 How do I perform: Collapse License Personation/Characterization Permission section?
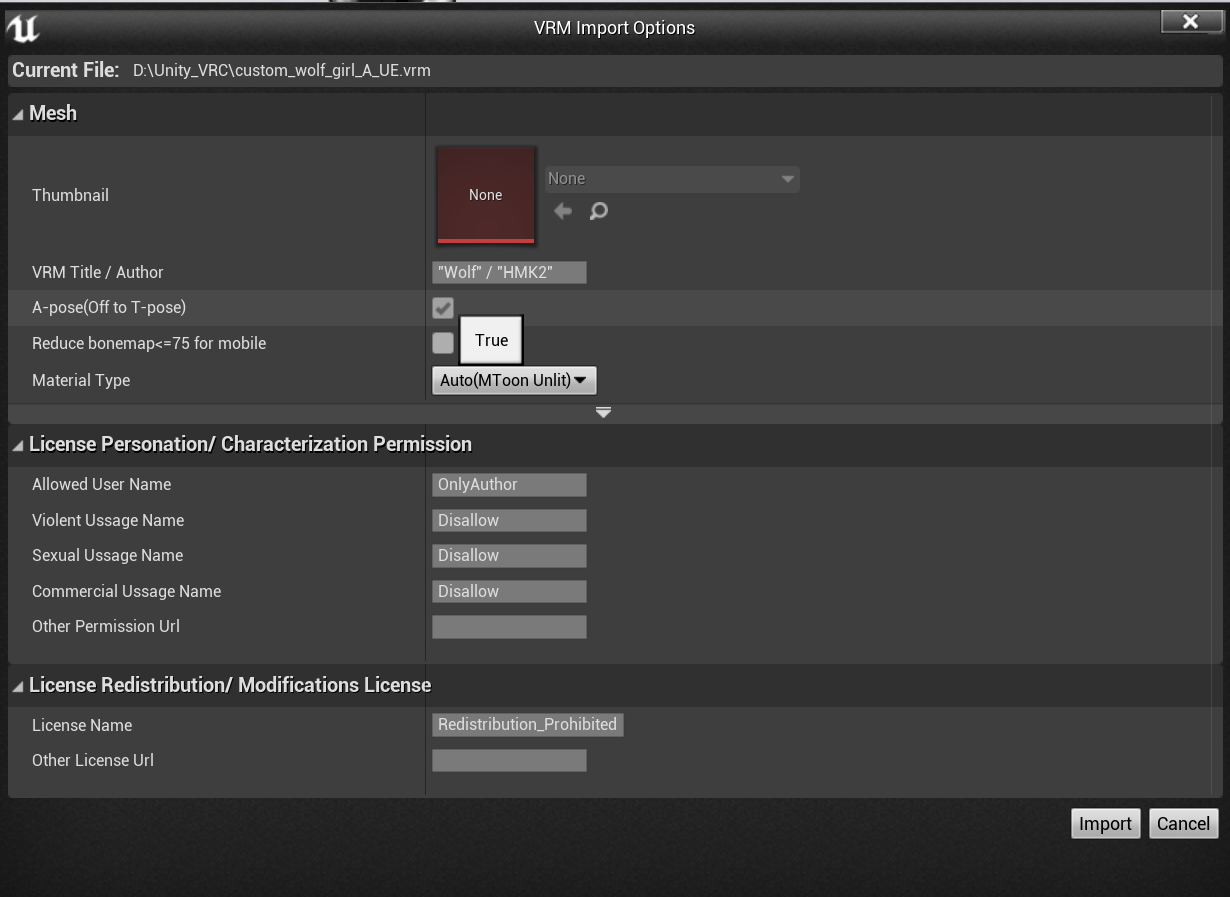click(x=18, y=445)
